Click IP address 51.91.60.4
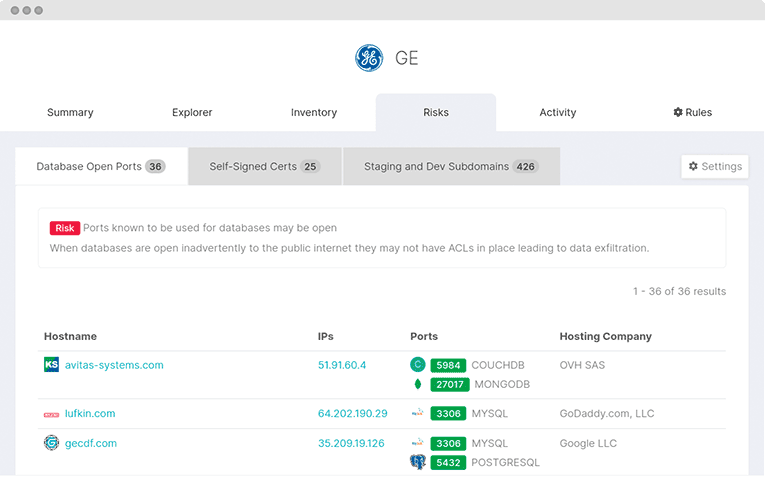This screenshot has width=765, height=484. (342, 365)
